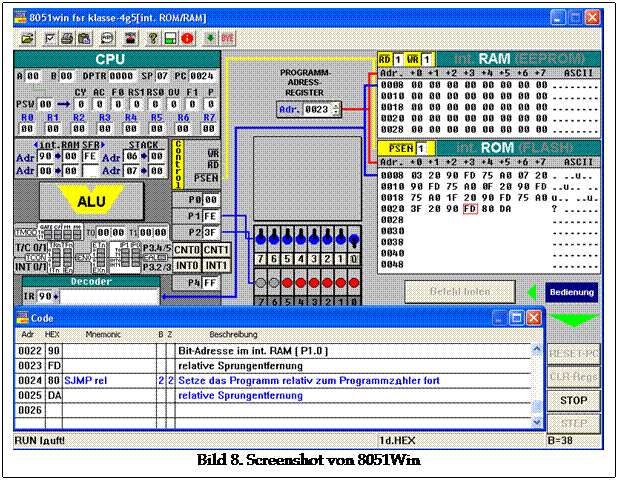Click the accumulator A value field
This screenshot has width=618, height=480.
tap(33, 76)
